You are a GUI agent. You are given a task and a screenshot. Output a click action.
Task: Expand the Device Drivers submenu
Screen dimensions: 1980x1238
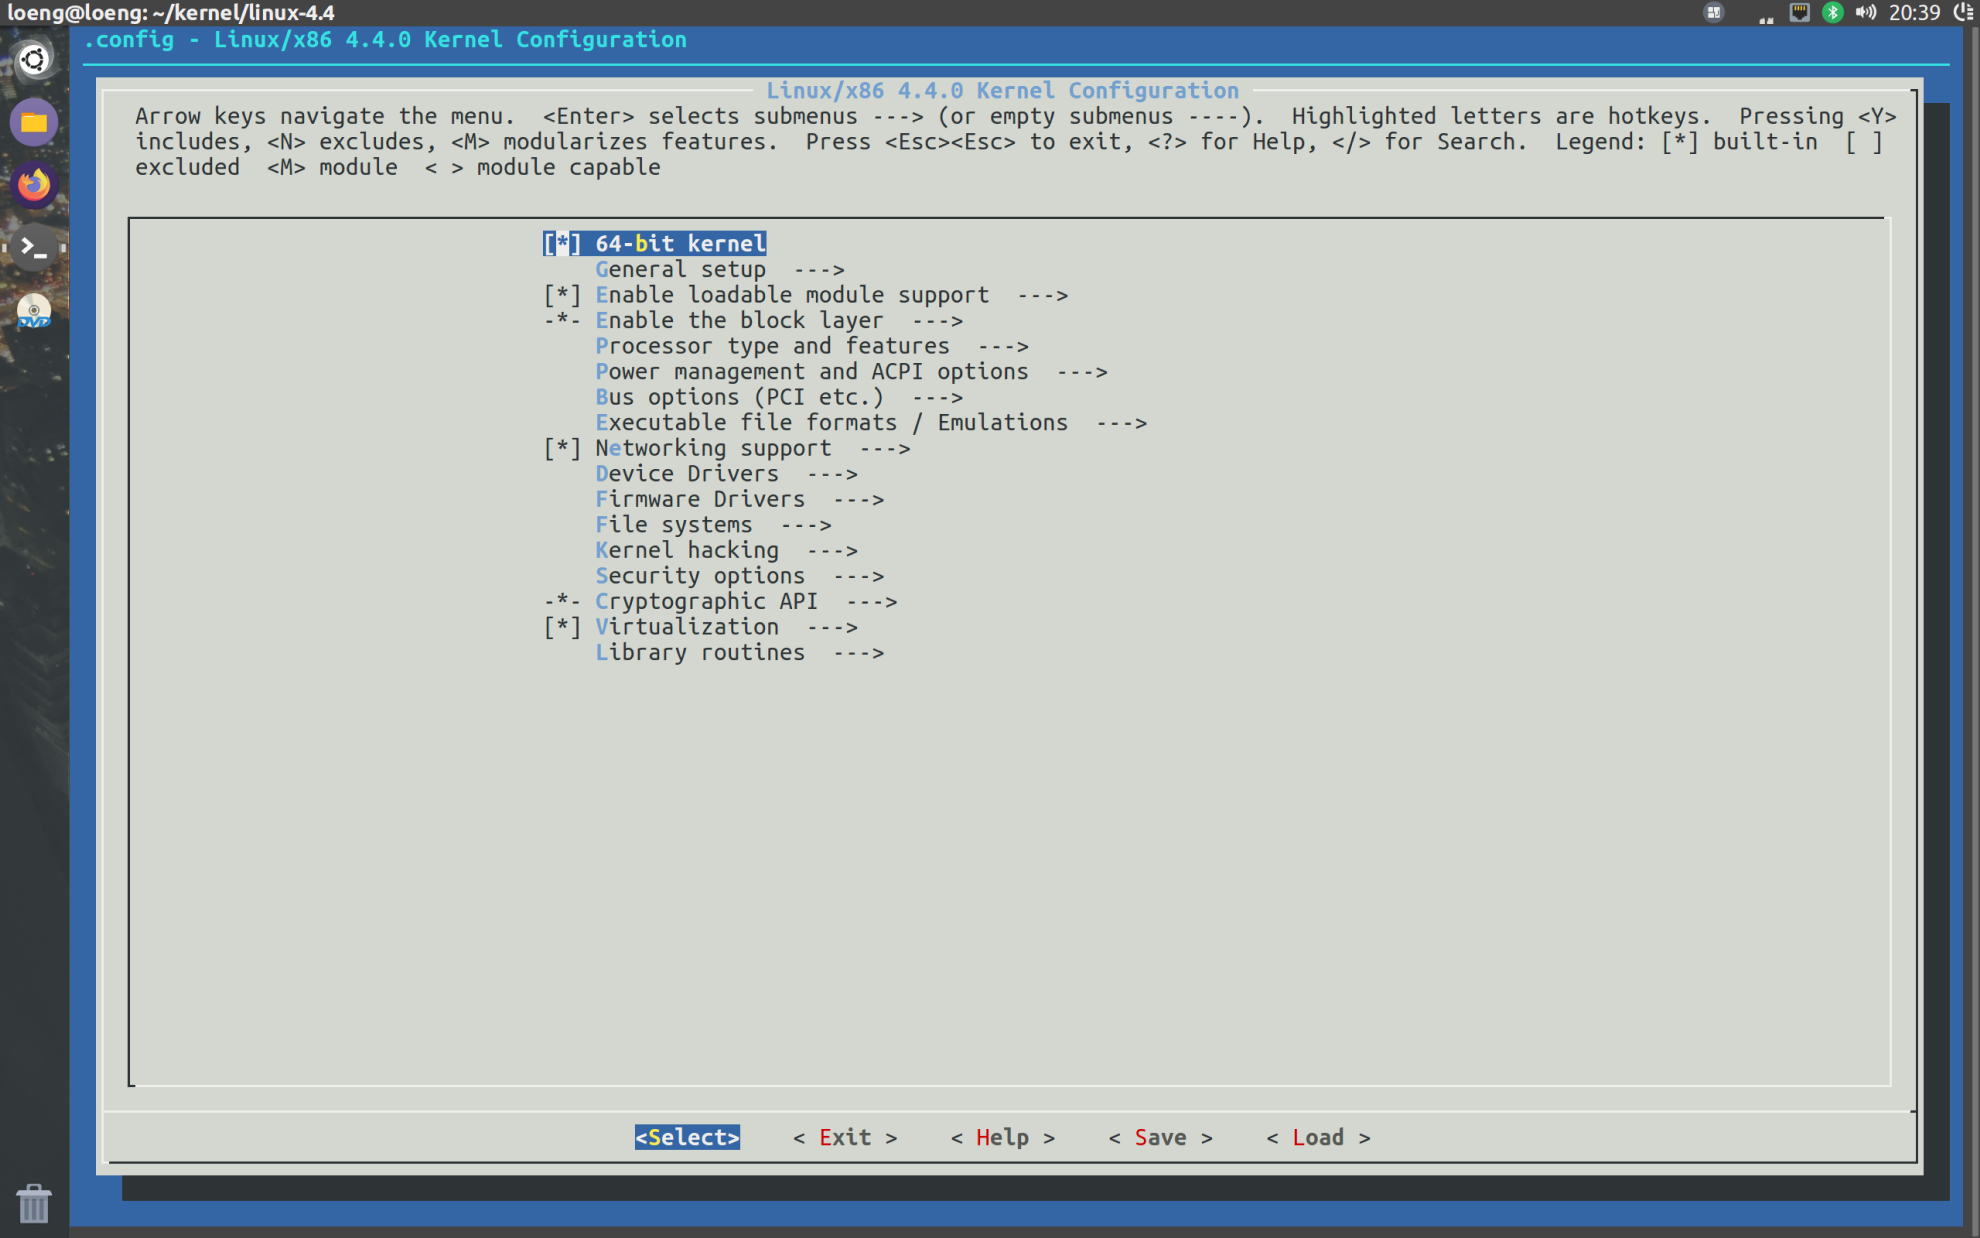(x=725, y=474)
